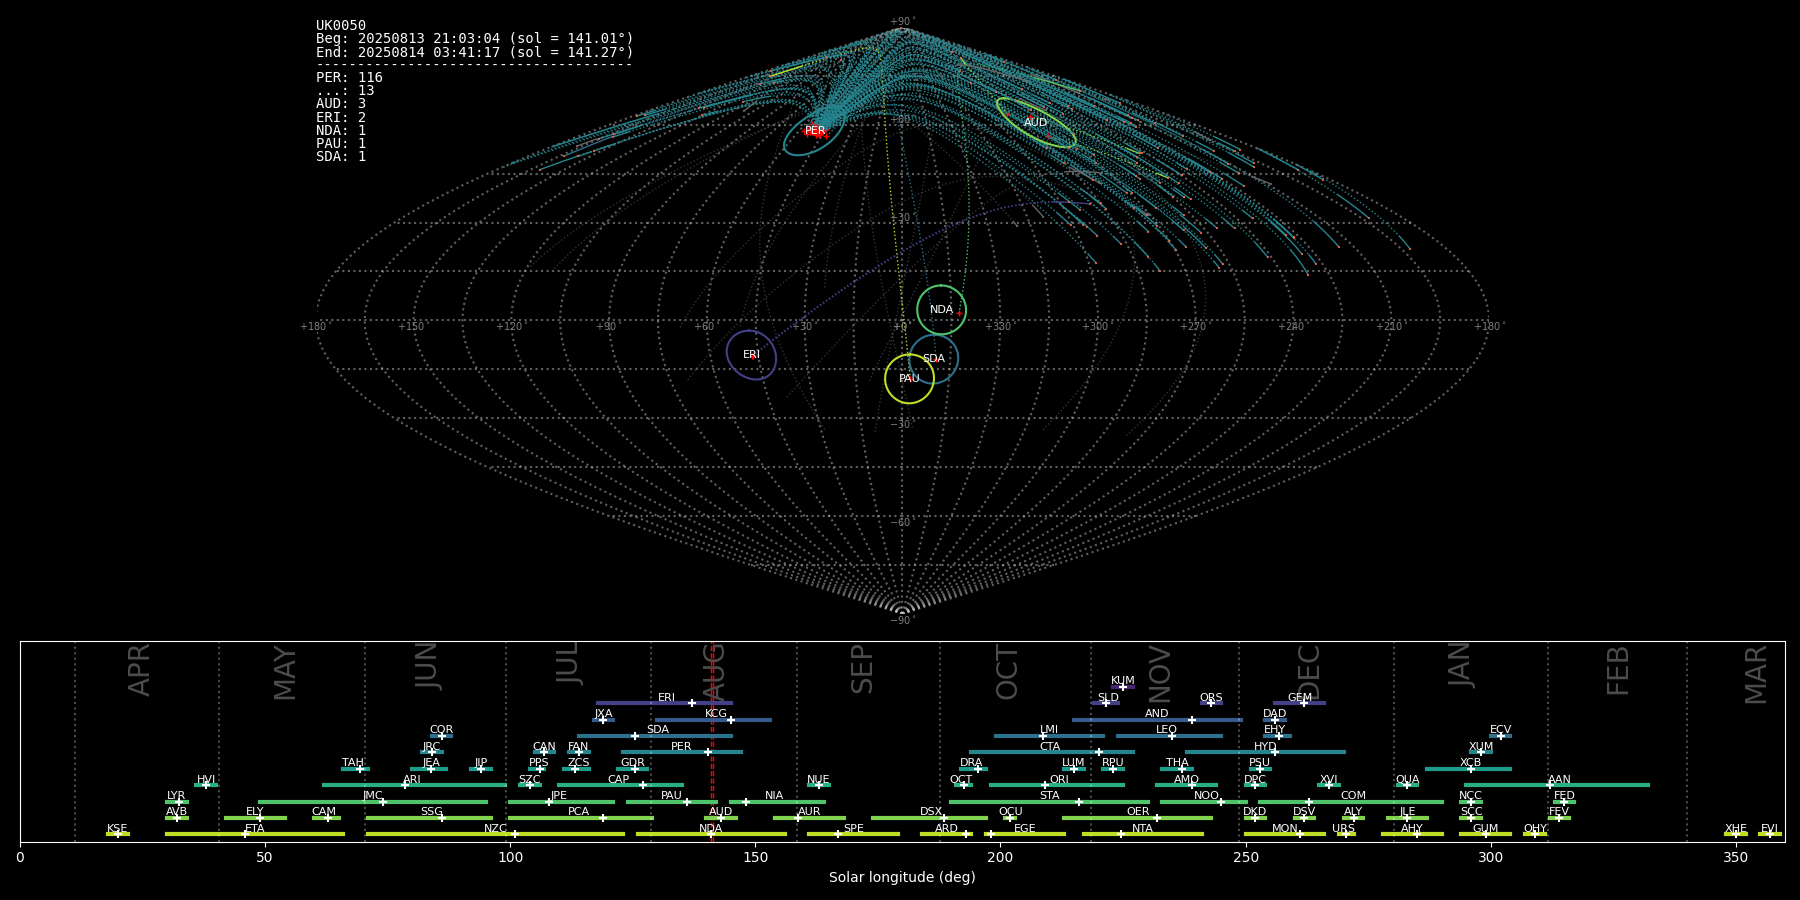Click the NZC shower bar in timeline
The image size is (1800, 900).
point(495,834)
